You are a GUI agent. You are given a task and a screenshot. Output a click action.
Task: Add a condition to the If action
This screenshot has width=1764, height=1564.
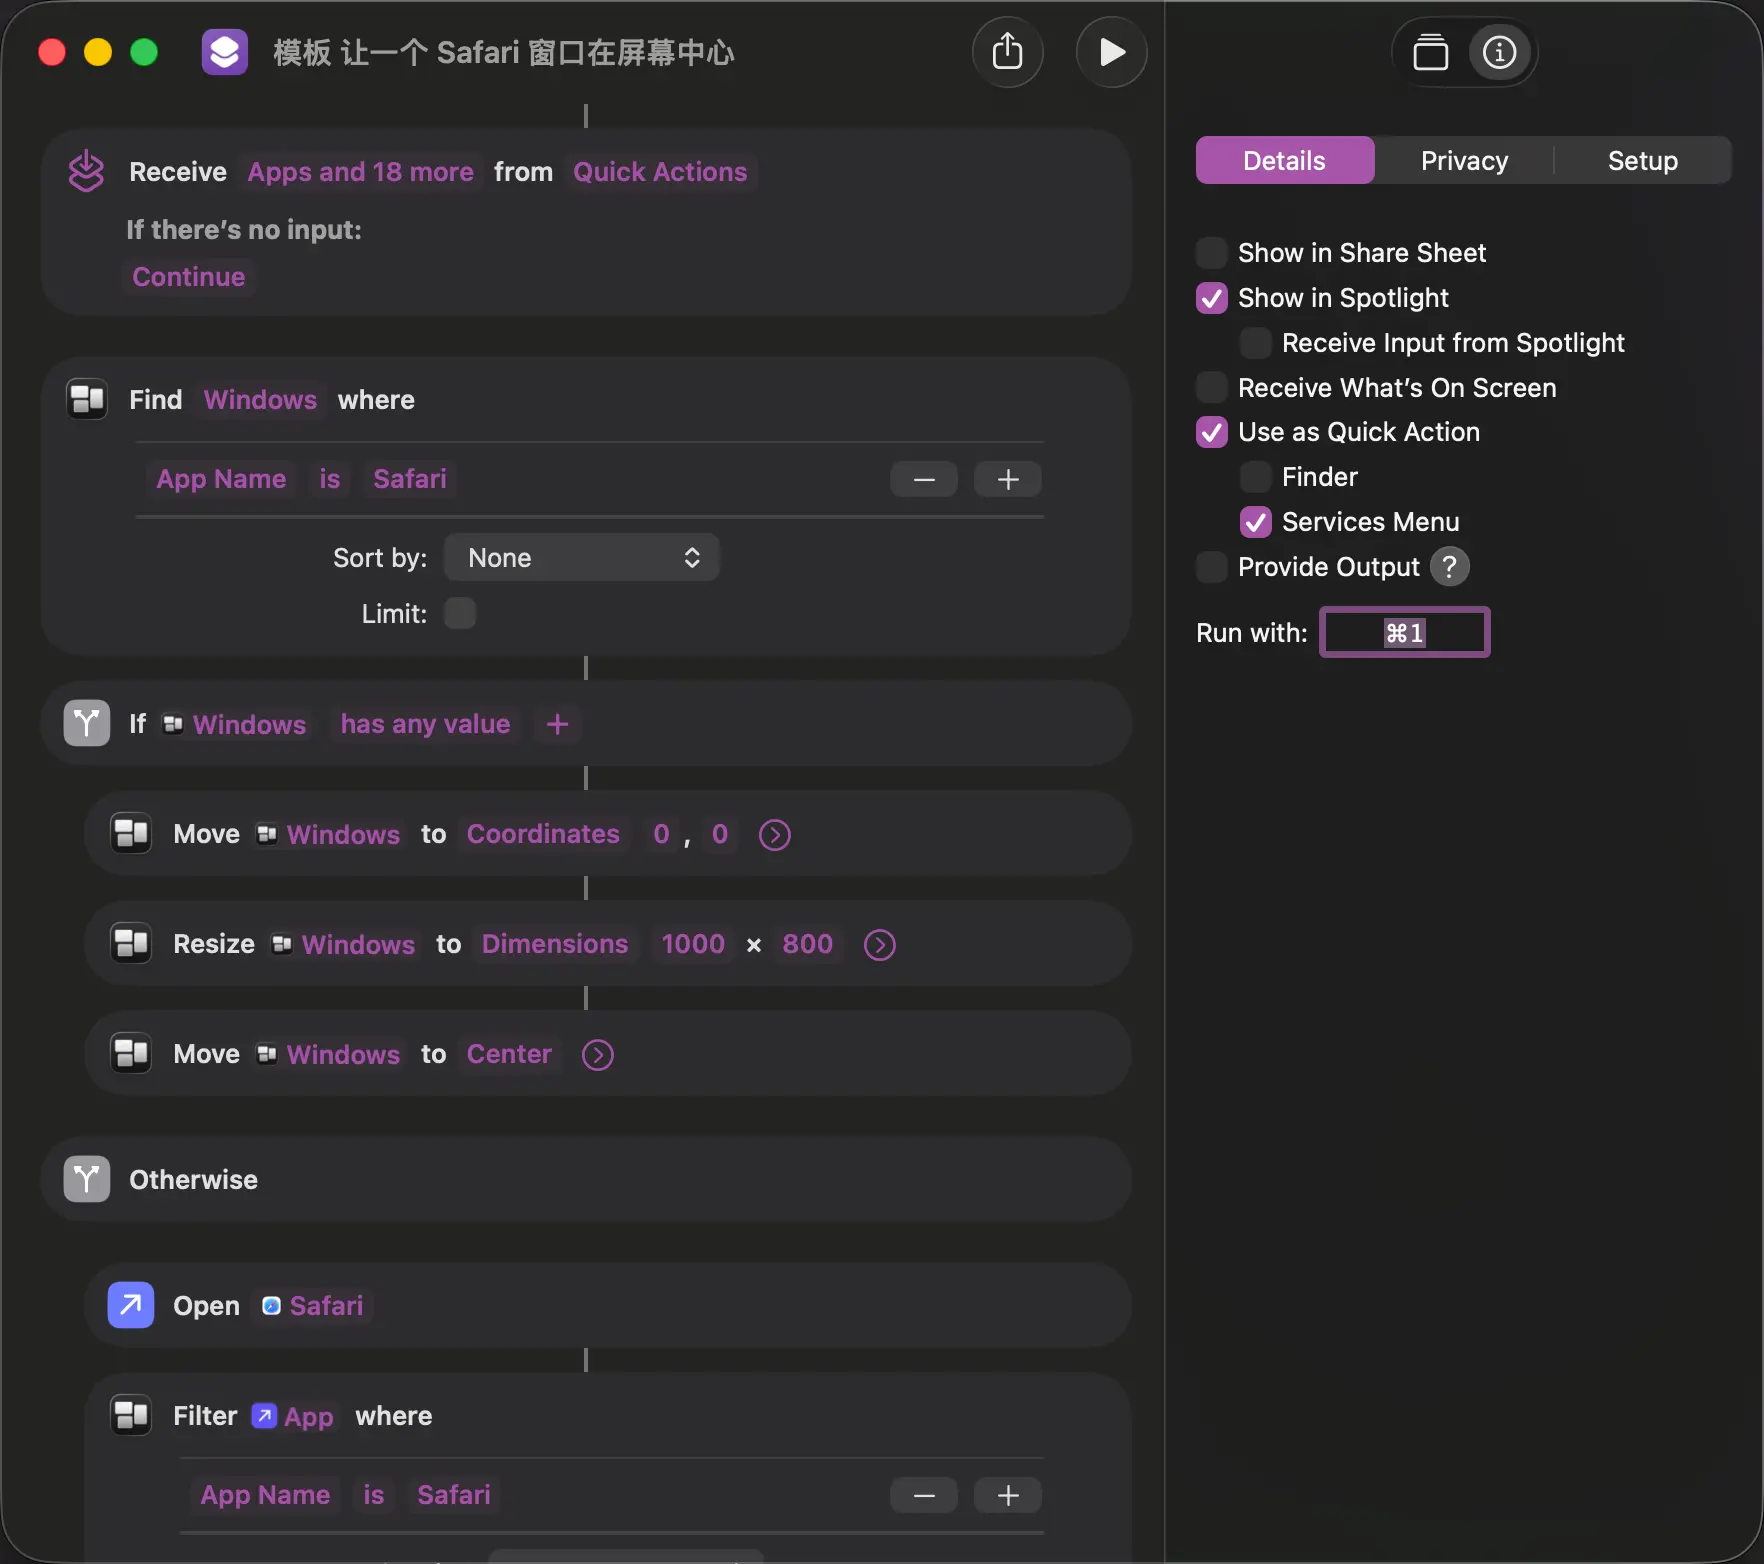(x=558, y=724)
